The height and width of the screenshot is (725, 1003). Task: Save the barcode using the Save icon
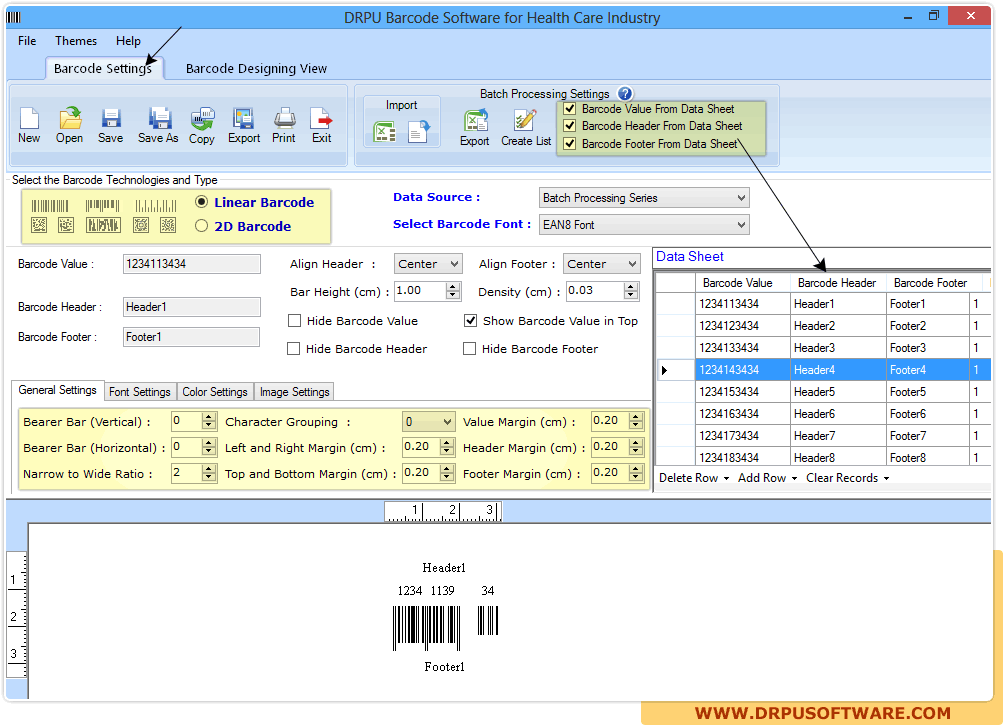[x=111, y=119]
